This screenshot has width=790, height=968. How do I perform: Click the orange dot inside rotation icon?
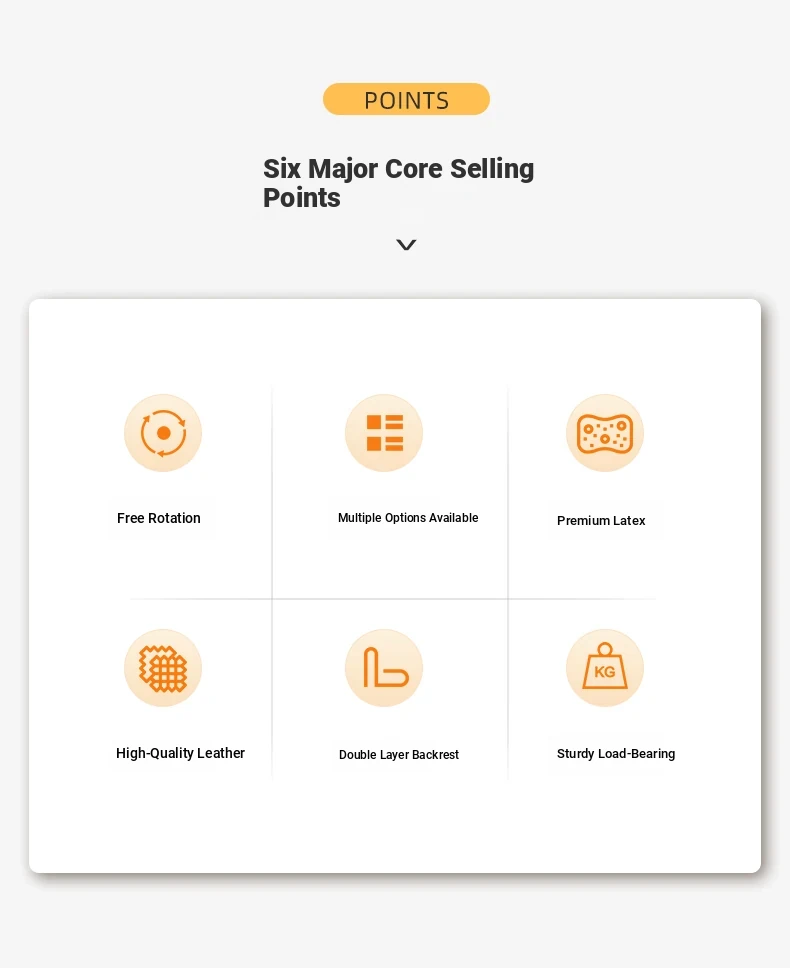tap(164, 433)
